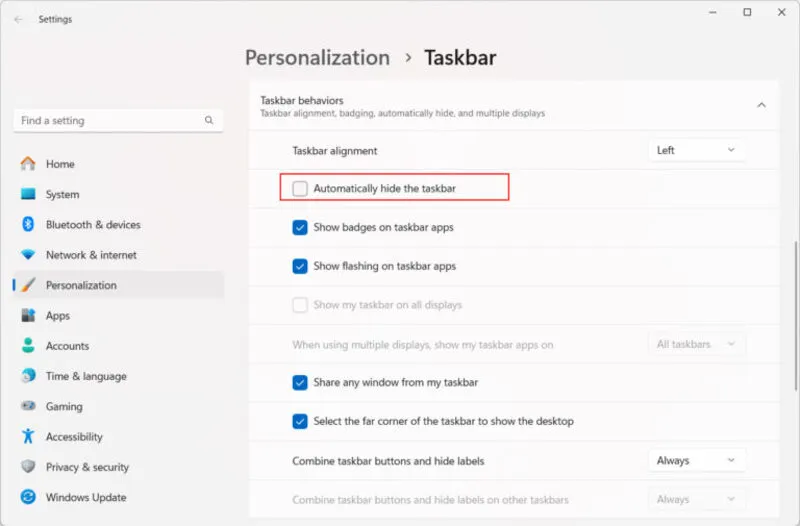Image resolution: width=800 pixels, height=526 pixels.
Task: Select the Gaming controller icon
Action: pyautogui.click(x=28, y=407)
